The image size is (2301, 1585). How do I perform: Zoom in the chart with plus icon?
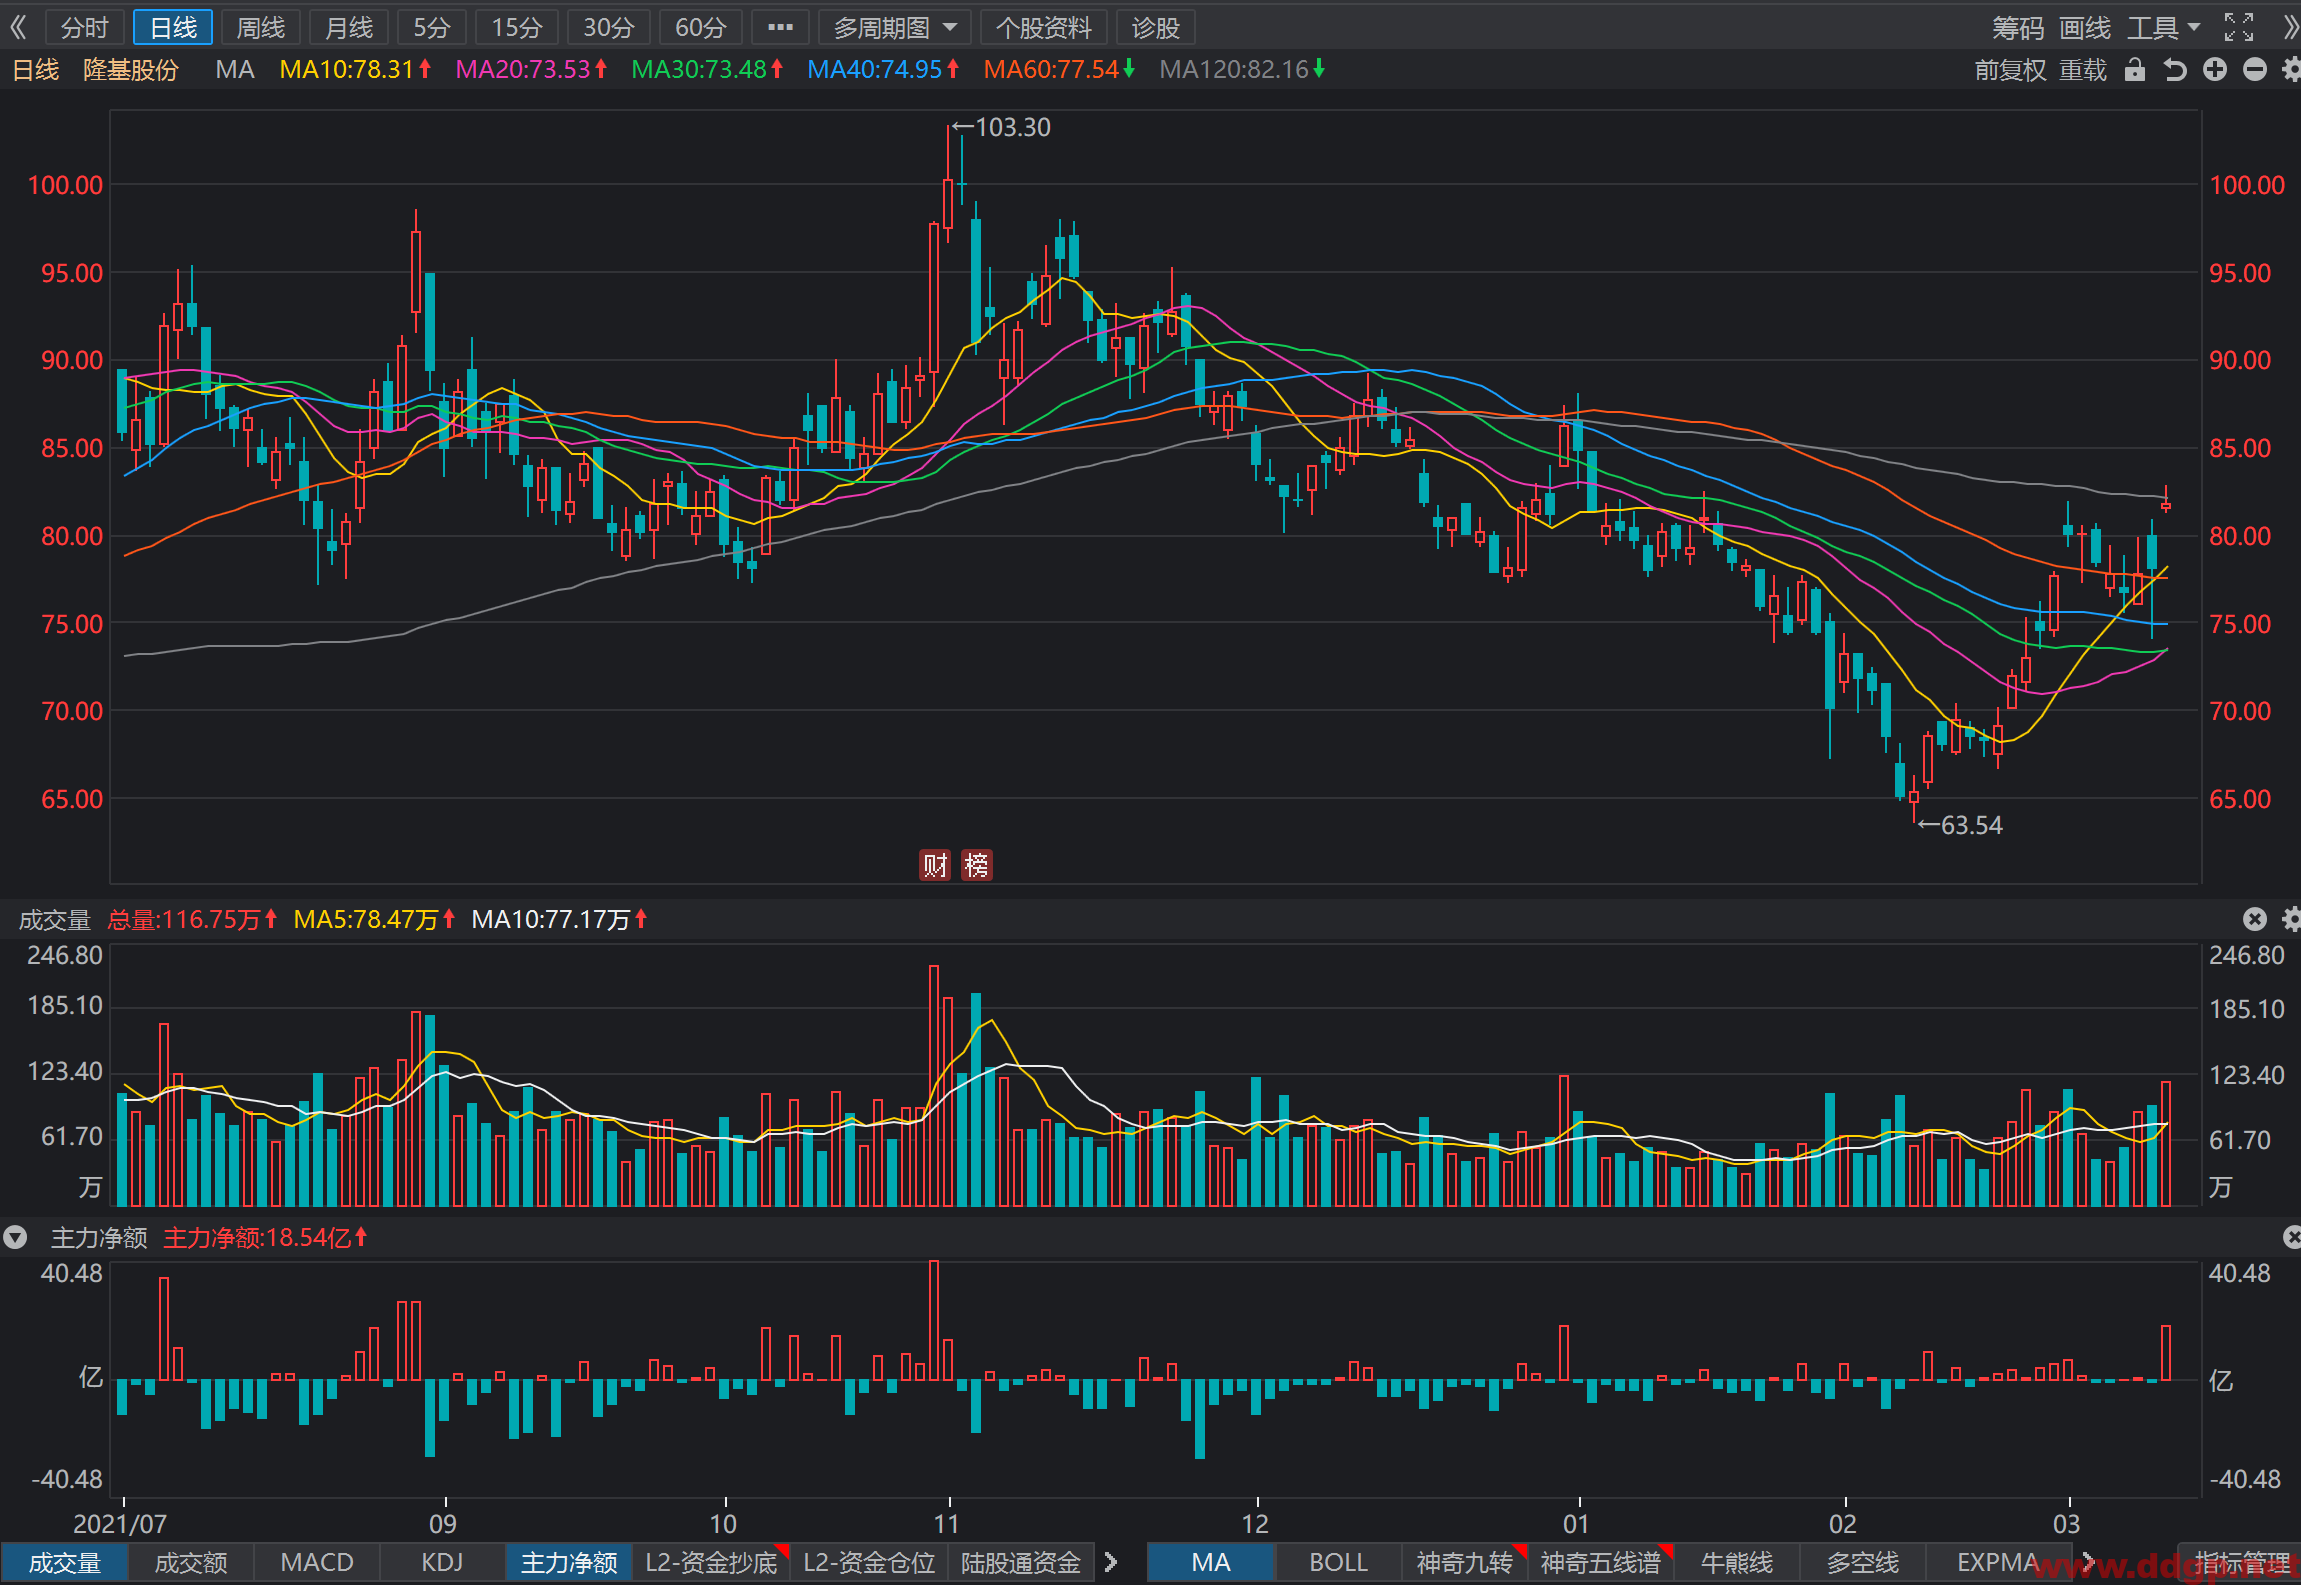2214,69
